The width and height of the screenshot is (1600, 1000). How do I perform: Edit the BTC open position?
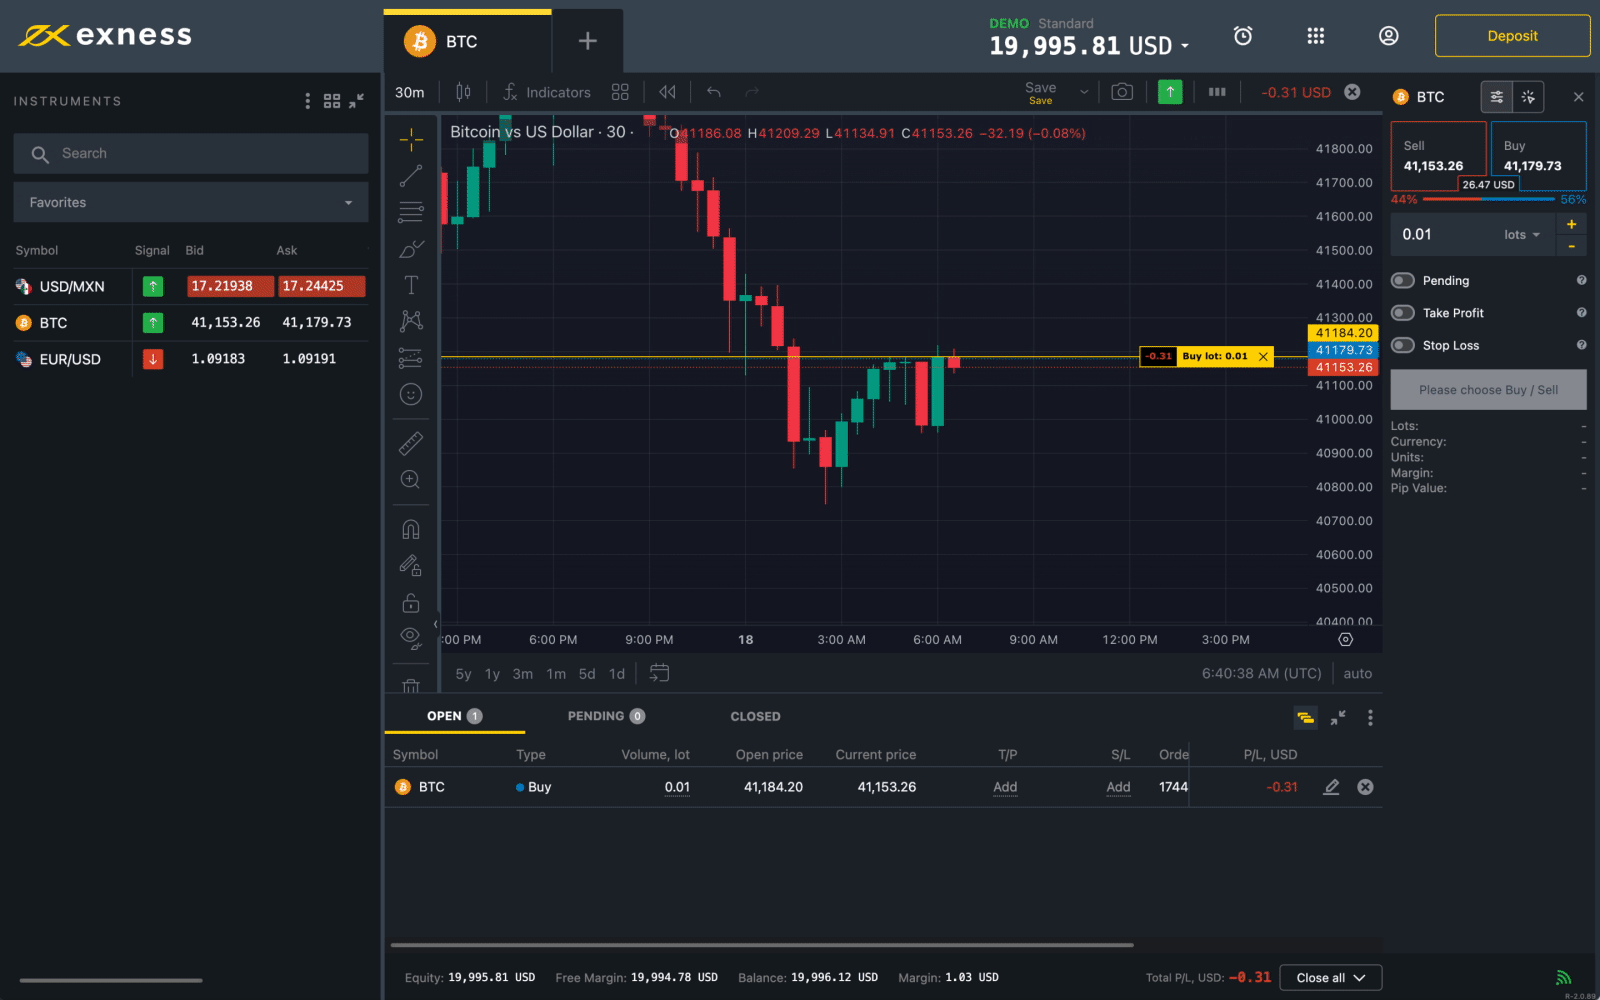(x=1331, y=787)
